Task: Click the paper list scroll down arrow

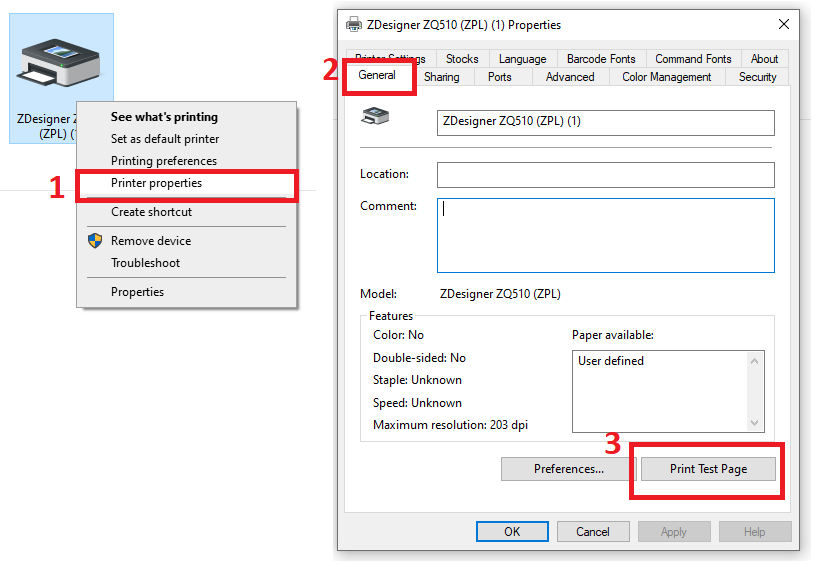Action: pyautogui.click(x=755, y=423)
